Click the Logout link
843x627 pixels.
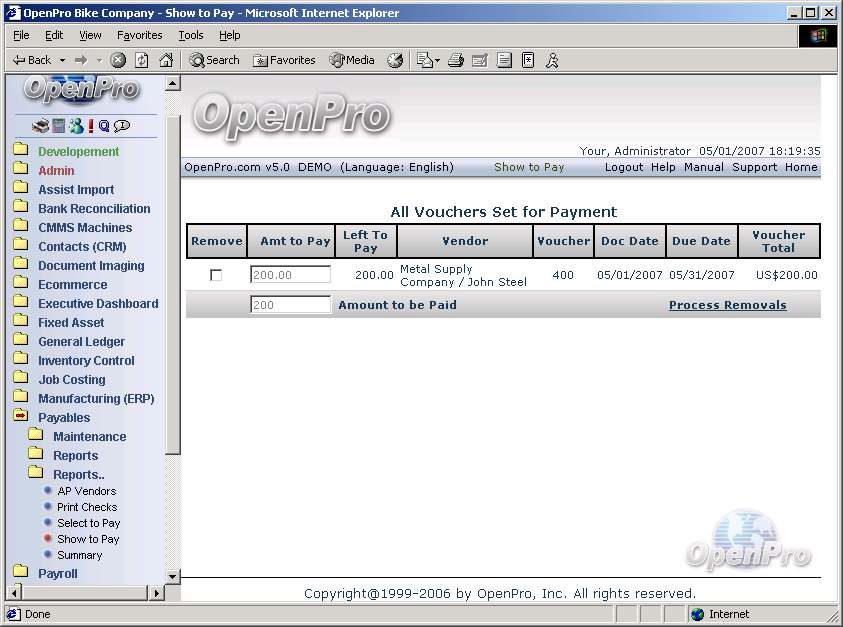point(623,167)
